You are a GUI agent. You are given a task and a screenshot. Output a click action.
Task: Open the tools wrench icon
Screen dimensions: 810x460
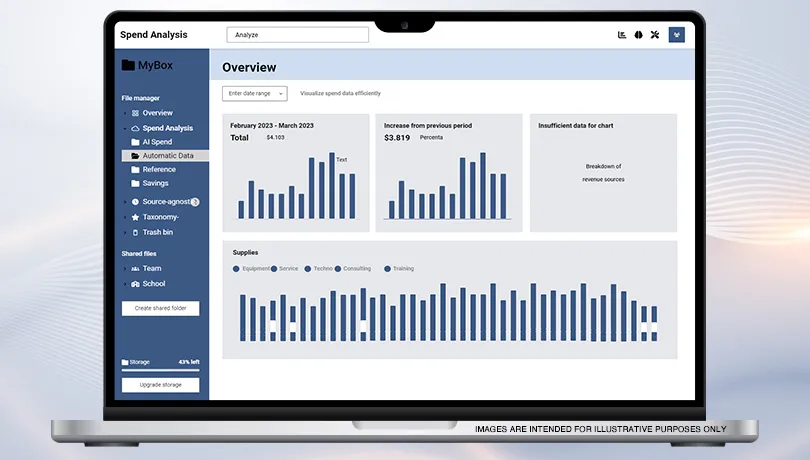[x=655, y=35]
